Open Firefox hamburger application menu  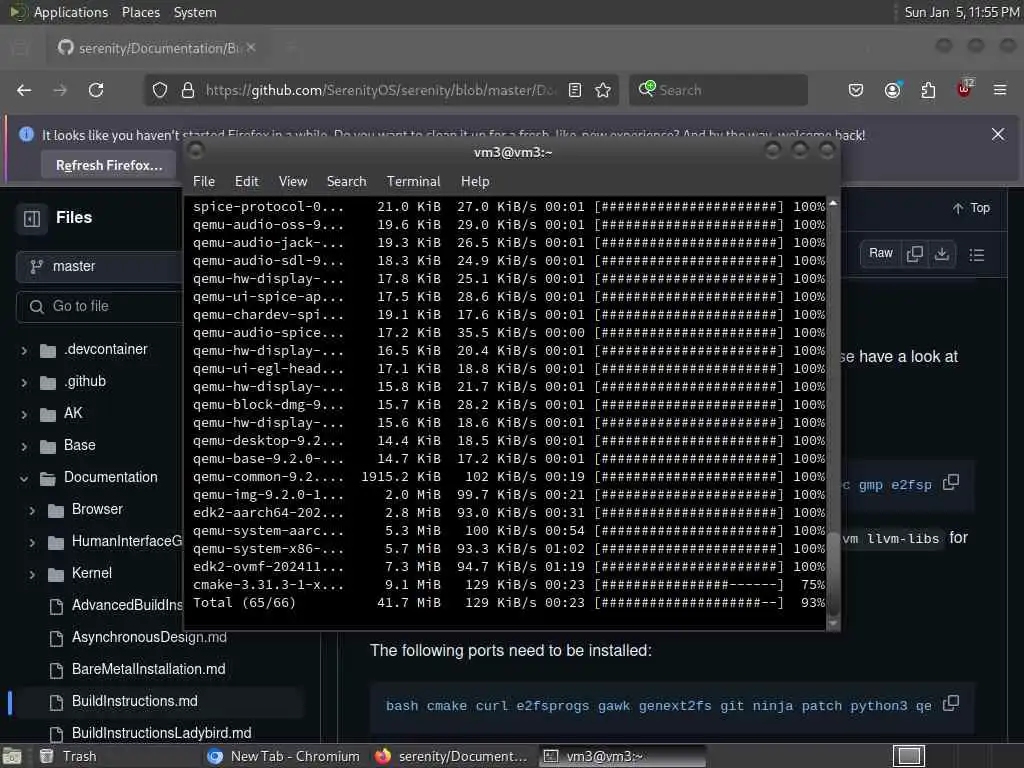point(1000,90)
